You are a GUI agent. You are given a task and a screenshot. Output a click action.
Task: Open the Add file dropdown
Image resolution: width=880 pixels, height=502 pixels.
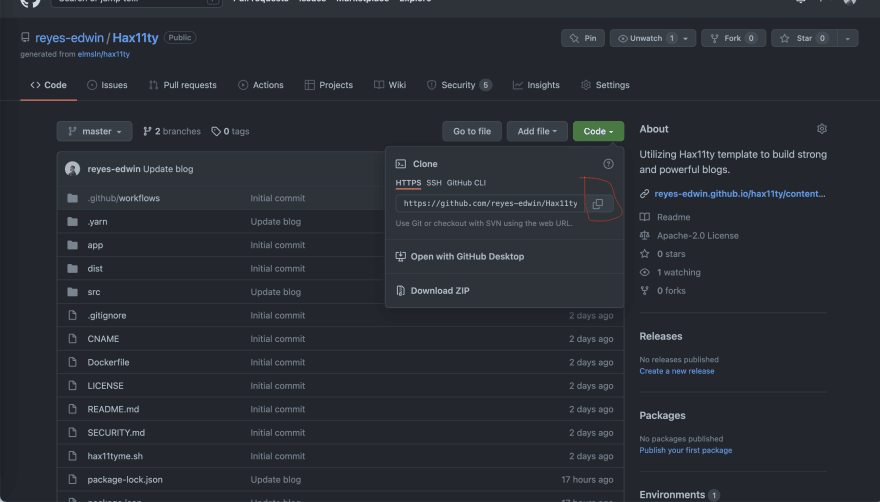537,131
